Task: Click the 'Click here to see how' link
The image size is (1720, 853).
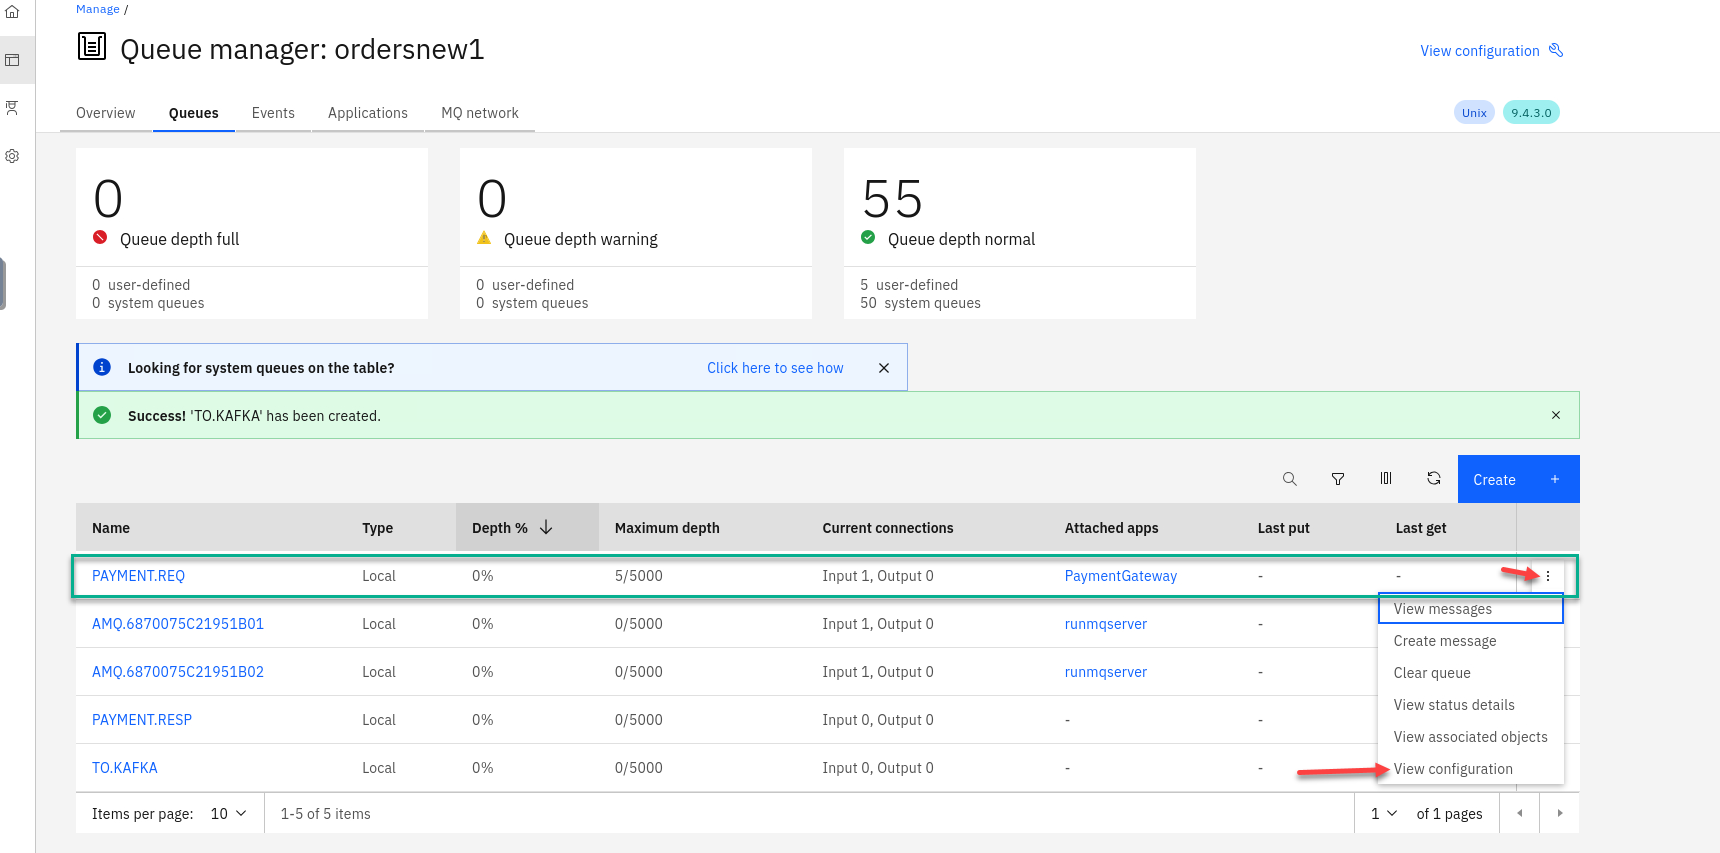Action: tap(774, 368)
